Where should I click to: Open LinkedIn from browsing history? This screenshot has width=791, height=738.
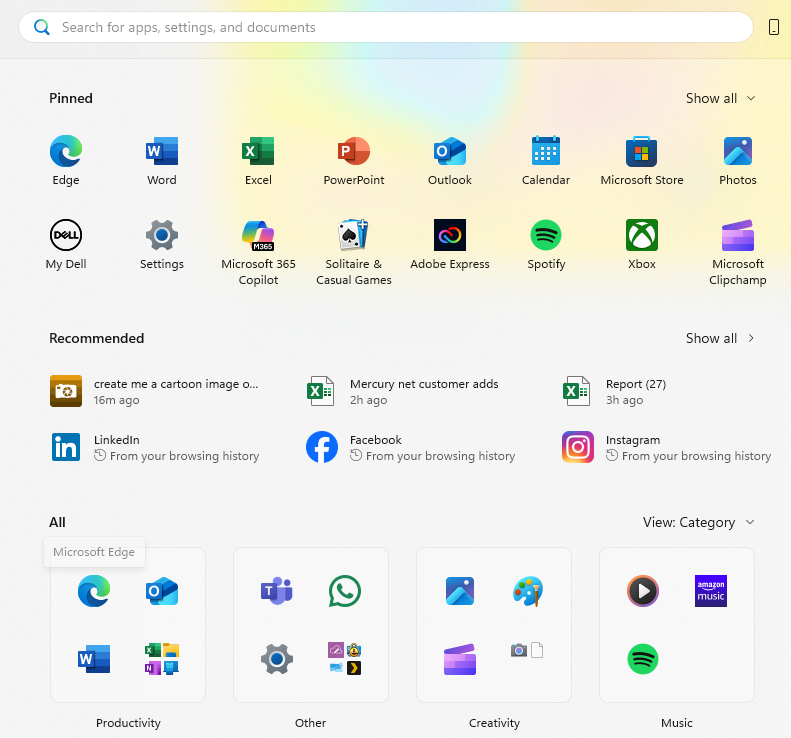click(x=154, y=447)
